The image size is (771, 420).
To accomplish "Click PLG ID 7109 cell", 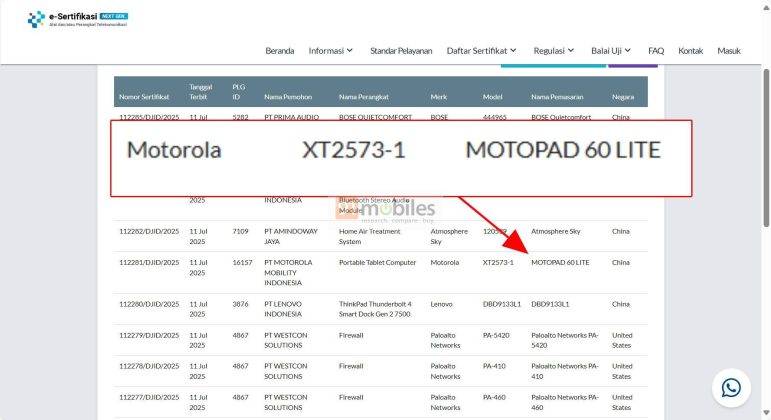I will (240, 231).
